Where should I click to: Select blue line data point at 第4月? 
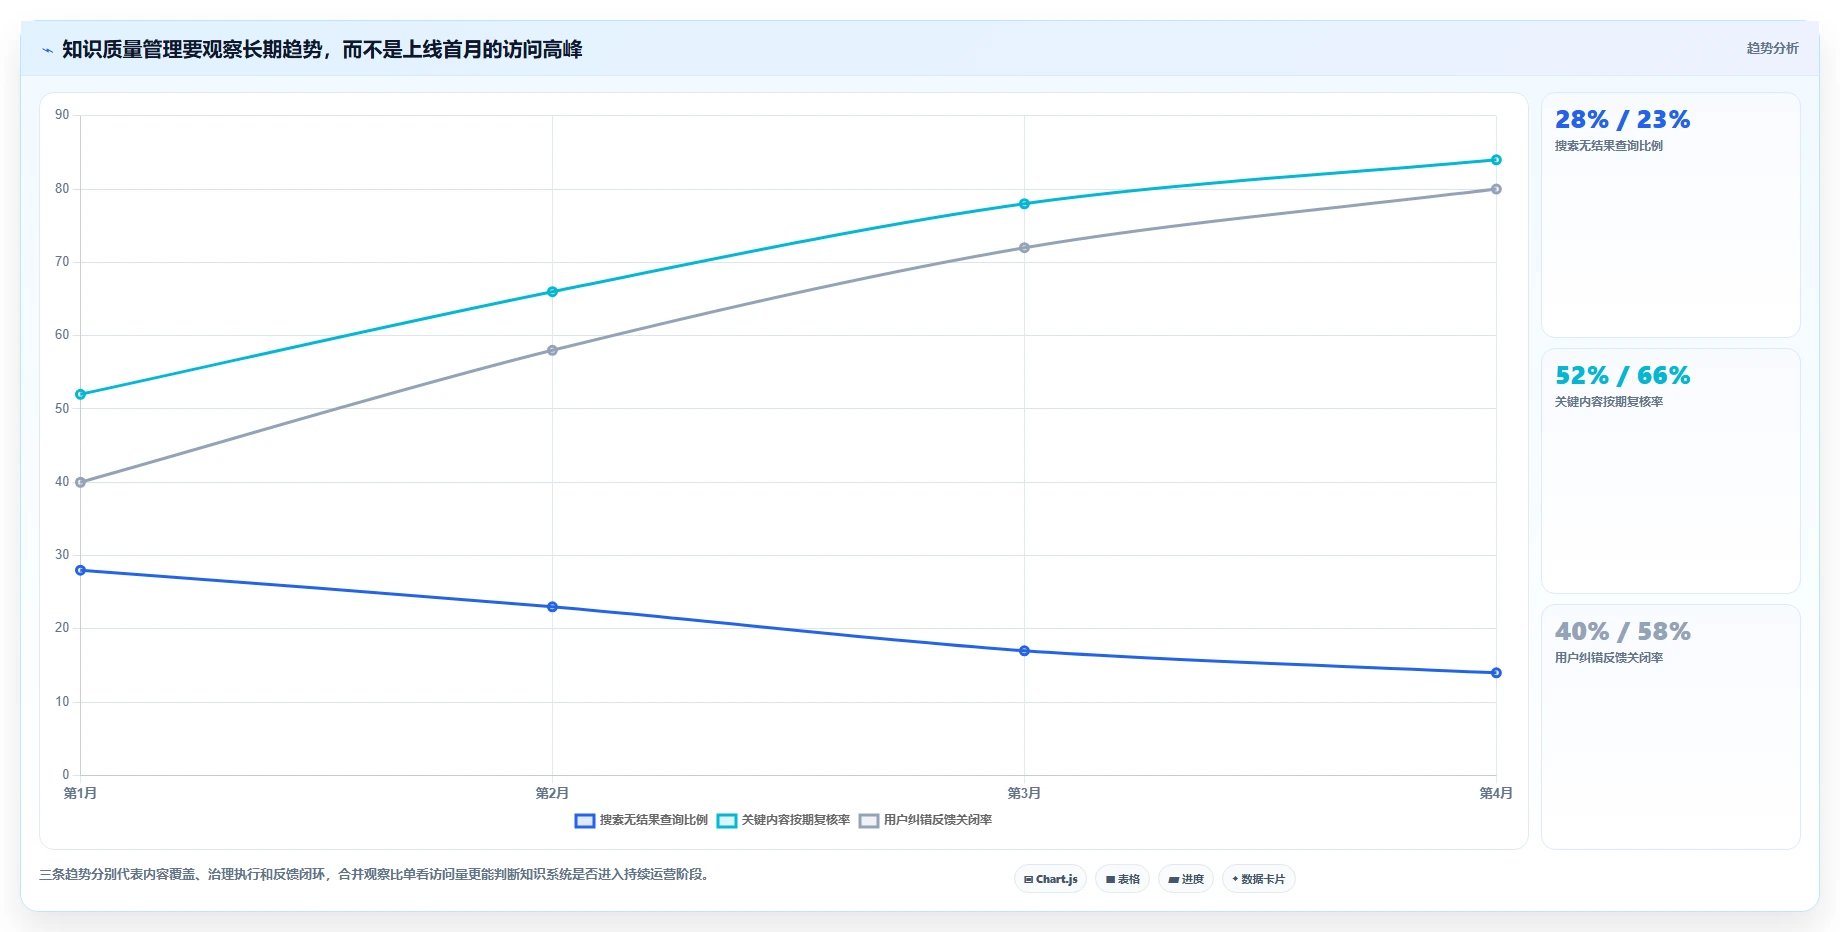point(1496,673)
